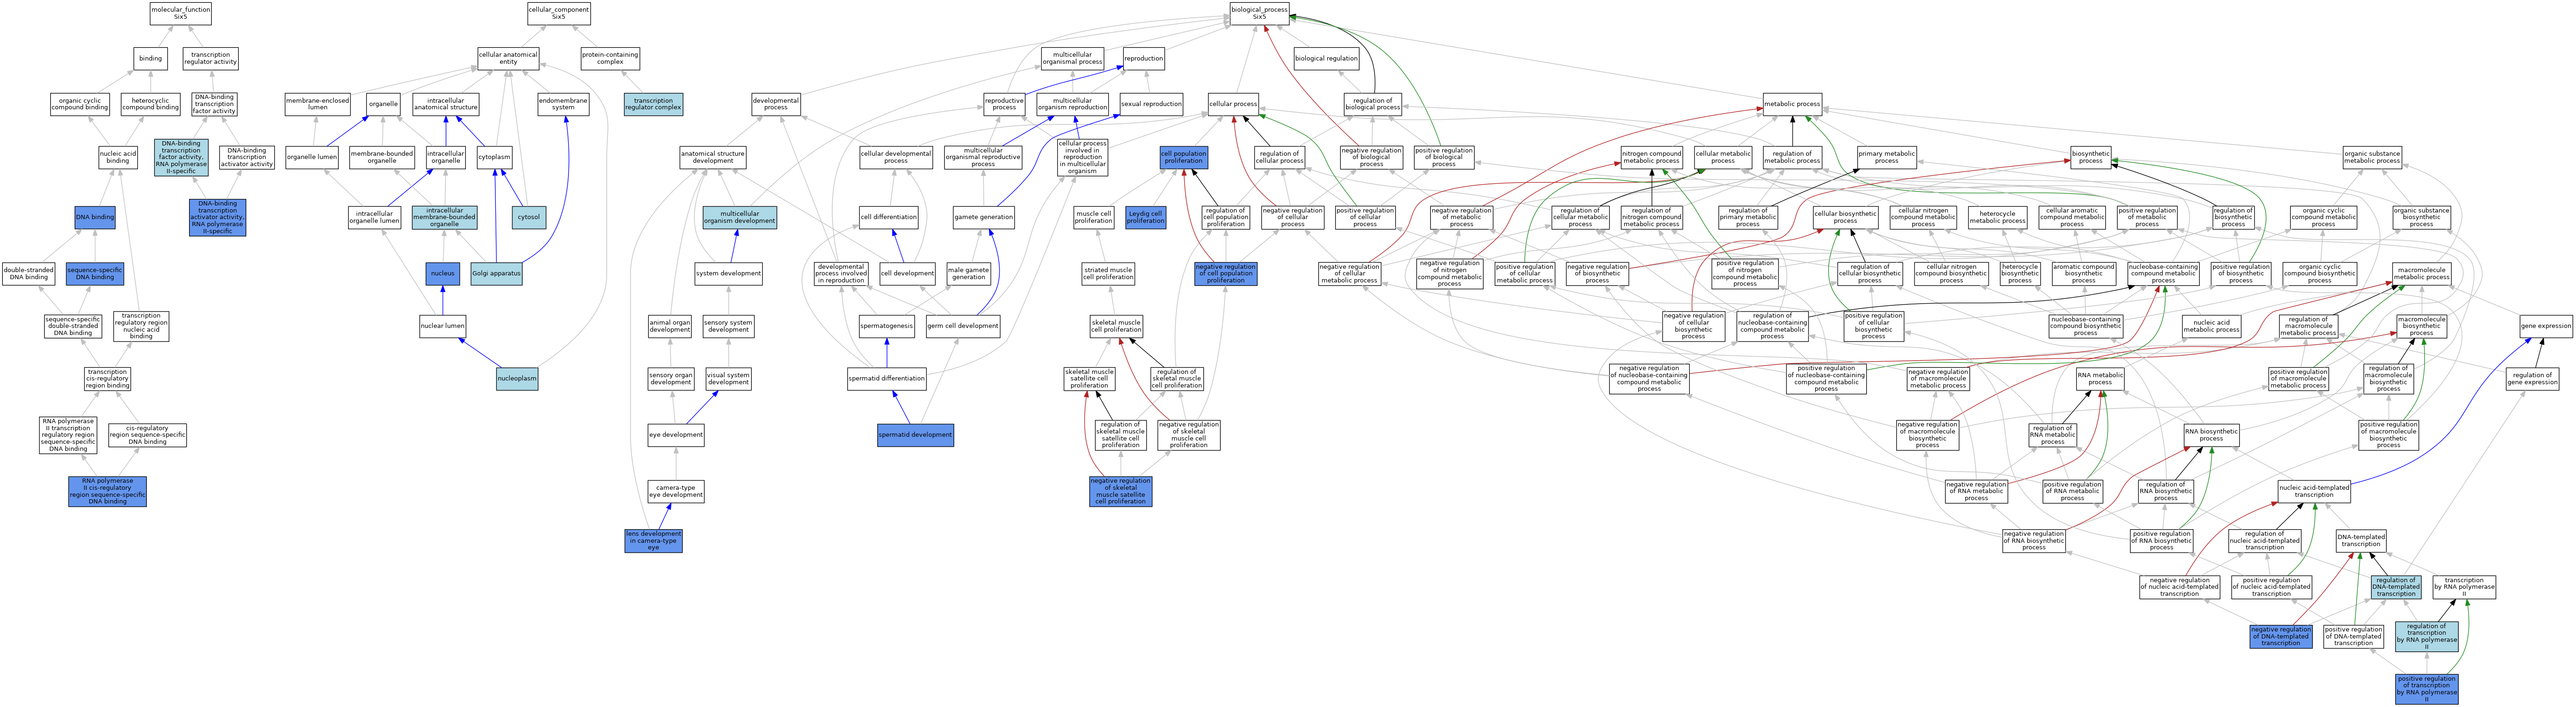Click the cellular aromatic compound metabolic process node
Image resolution: width=2576 pixels, height=707 pixels.
(2072, 217)
